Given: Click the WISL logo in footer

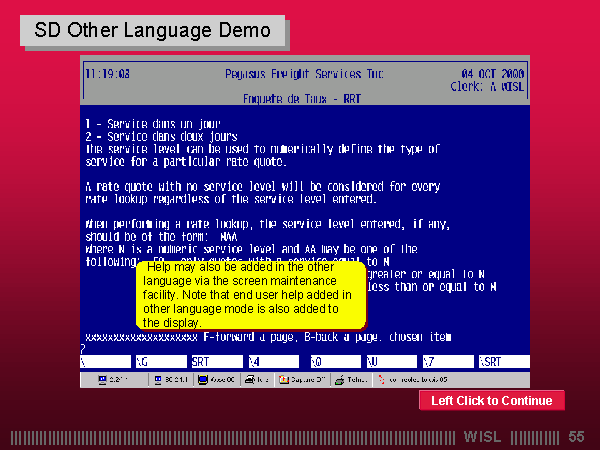Looking at the screenshot, I should pos(484,437).
